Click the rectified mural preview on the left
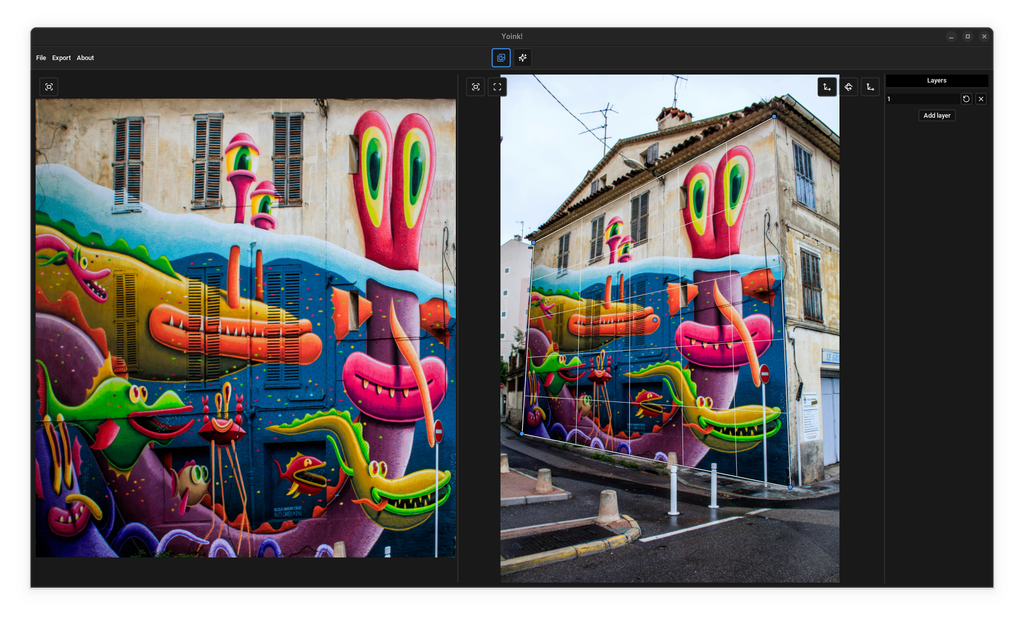 point(245,327)
